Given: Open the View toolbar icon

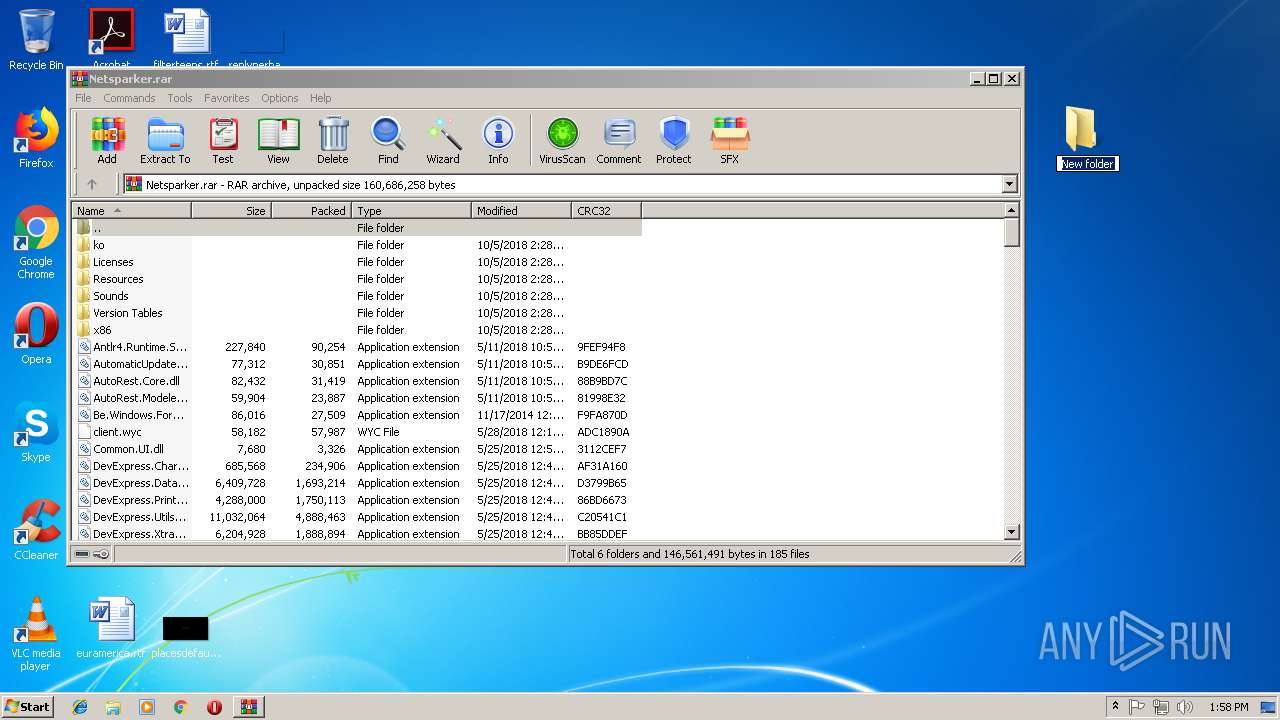Looking at the screenshot, I should pyautogui.click(x=278, y=140).
